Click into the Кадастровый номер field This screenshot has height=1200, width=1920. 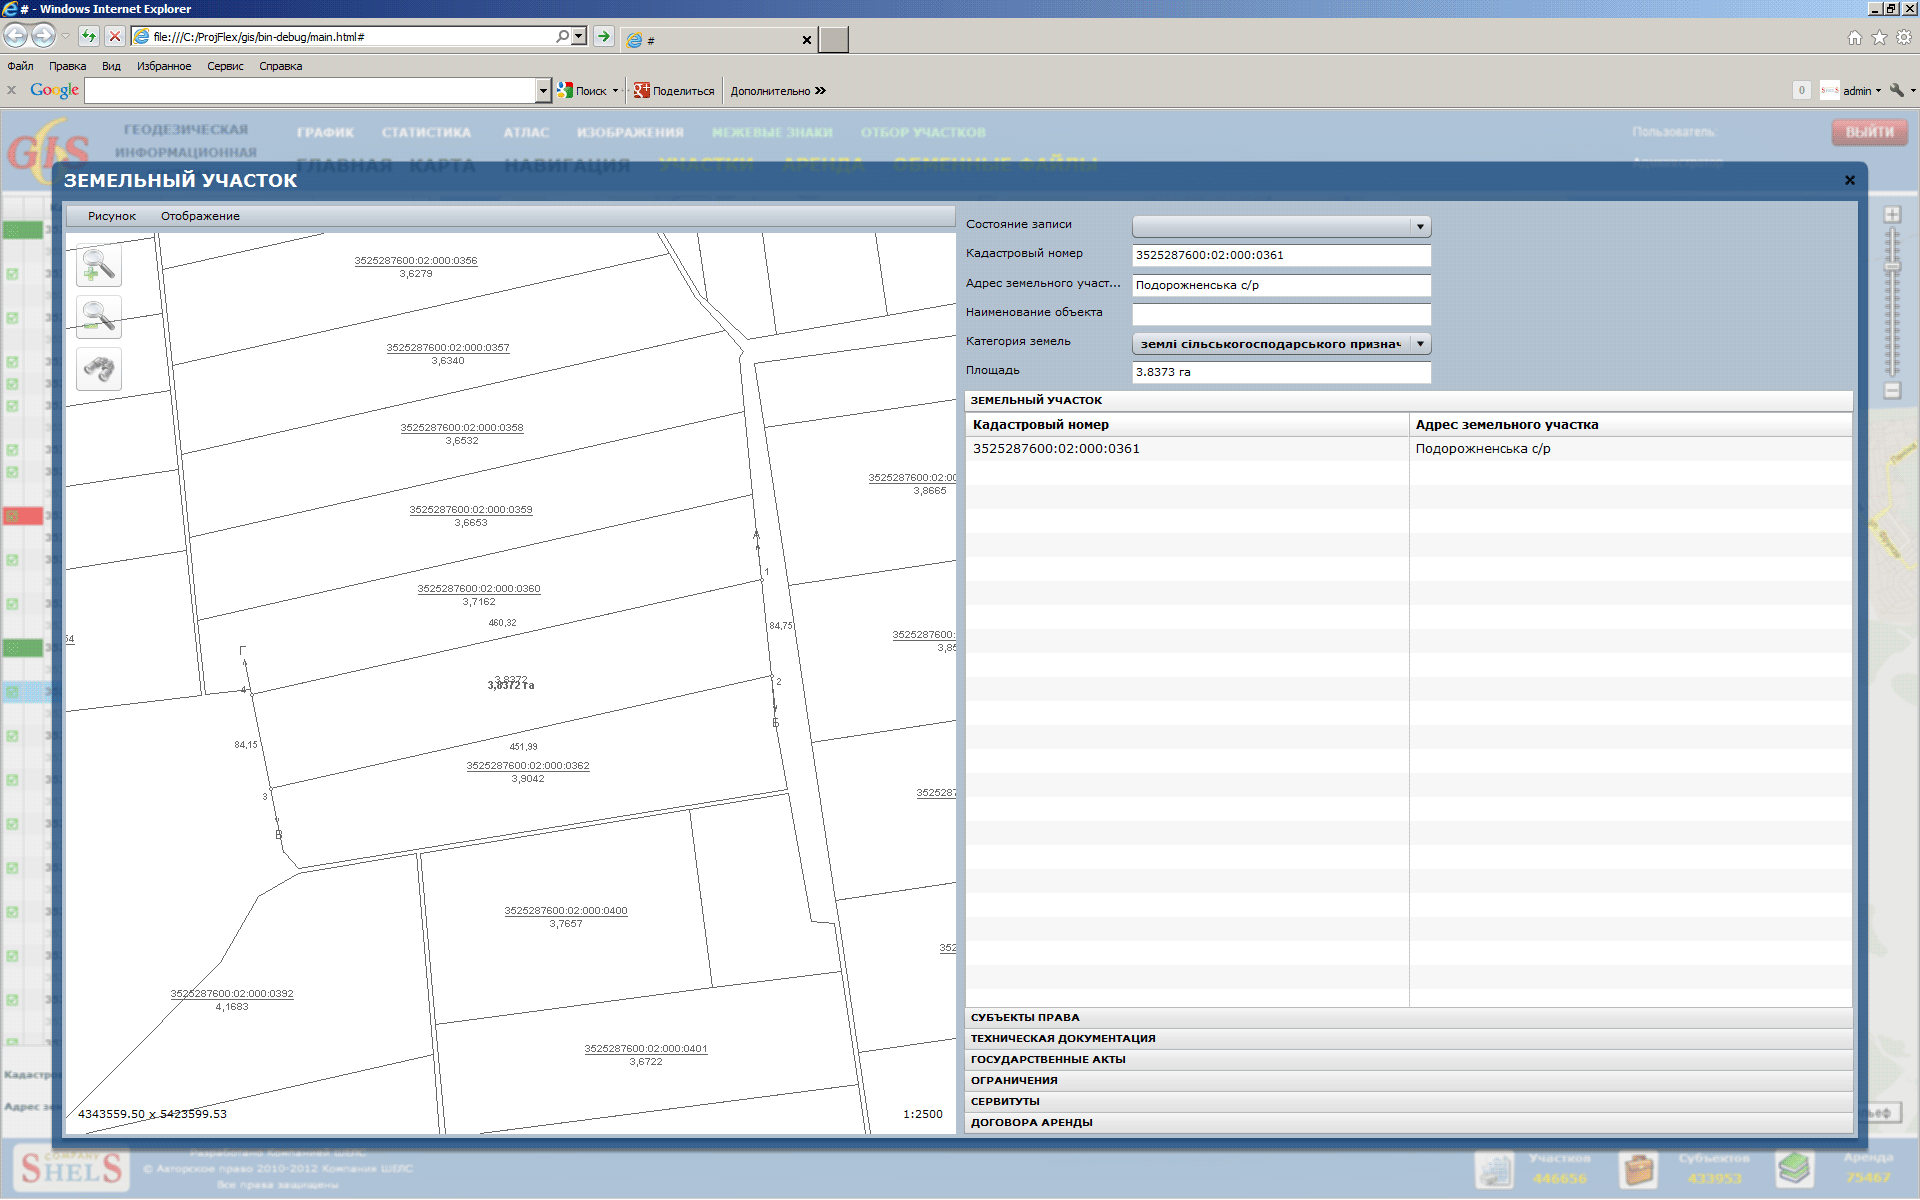tap(1280, 255)
